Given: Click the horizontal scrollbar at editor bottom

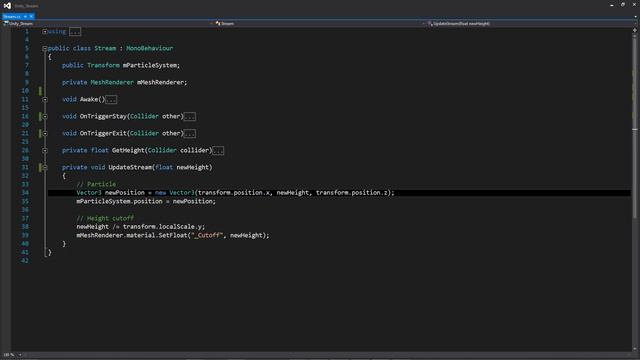Looking at the screenshot, I should 327,355.
